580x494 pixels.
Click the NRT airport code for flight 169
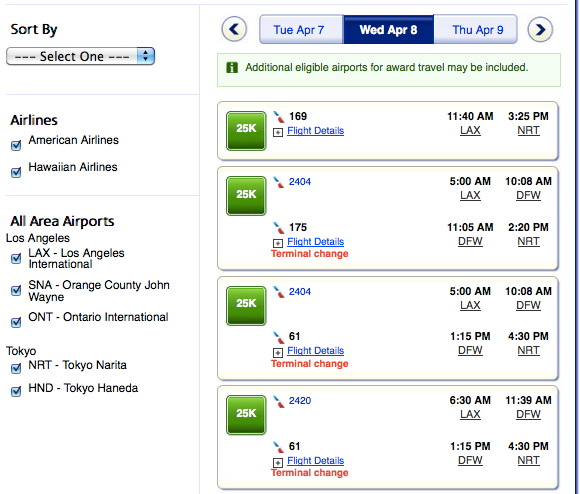(528, 131)
